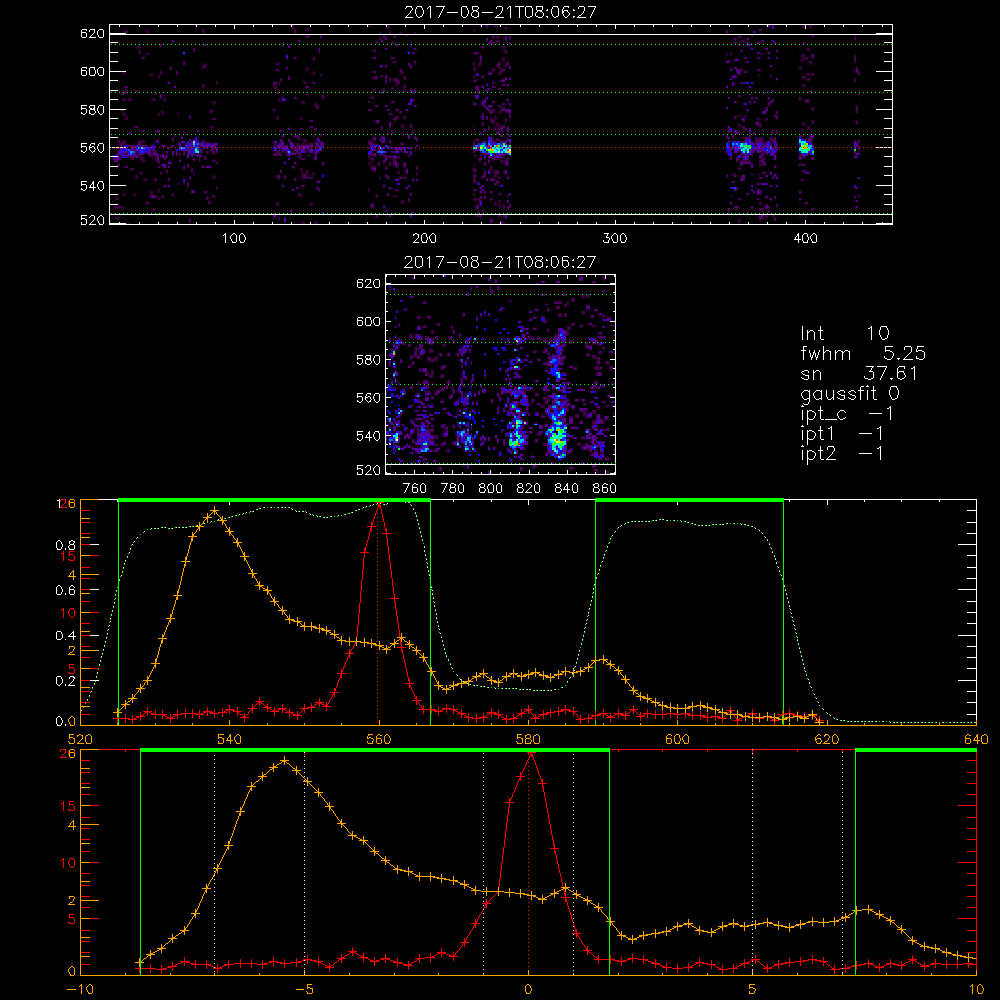Select the 'fwhm 5.25' readout

click(863, 353)
